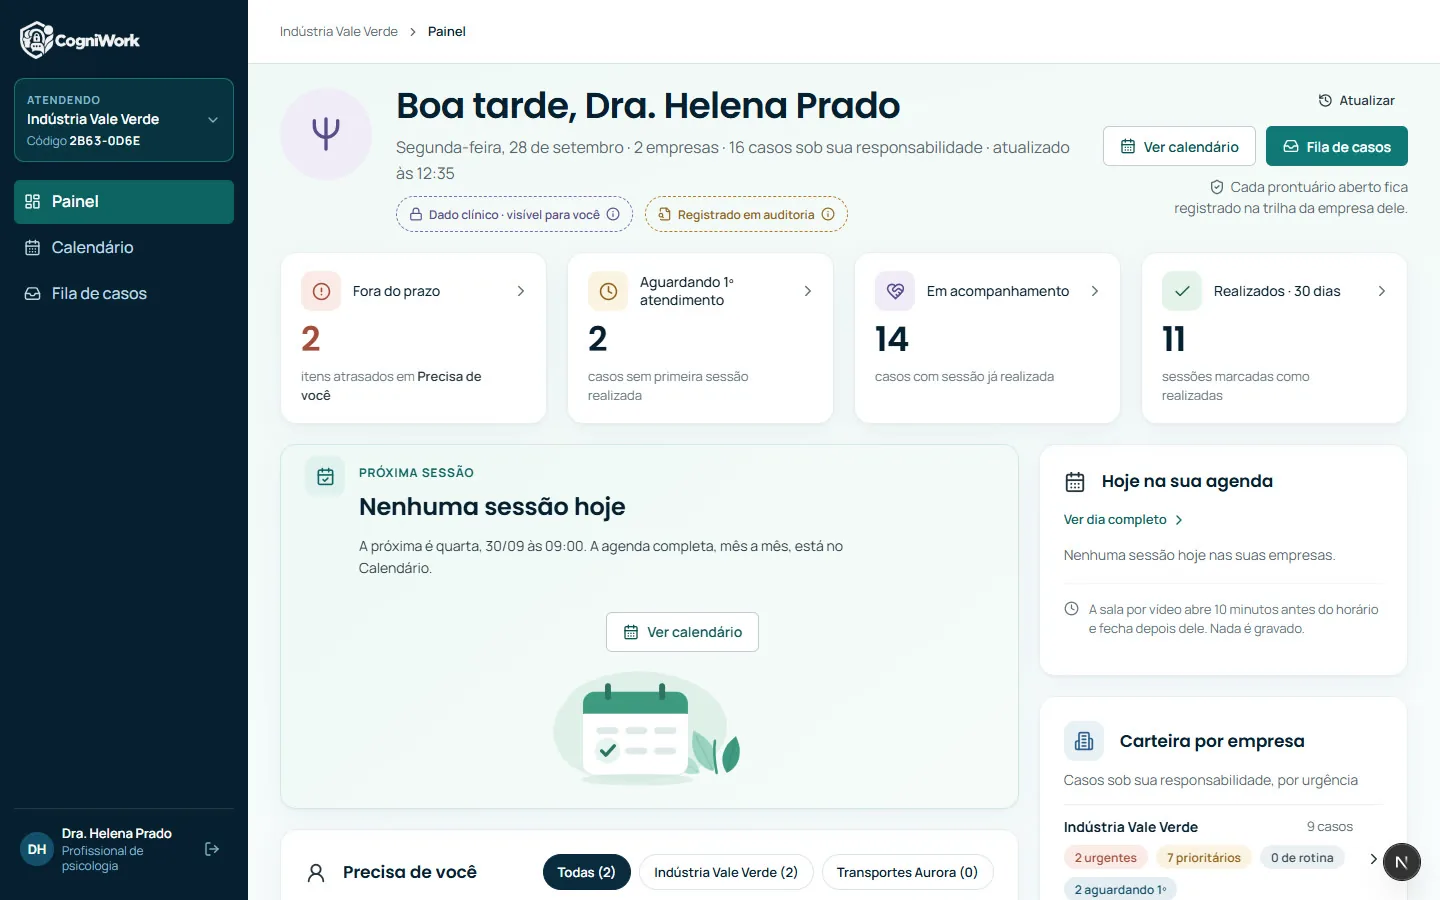Expand the Aguardando 1º atendimento card chevron
1440x900 pixels.
[x=808, y=291]
